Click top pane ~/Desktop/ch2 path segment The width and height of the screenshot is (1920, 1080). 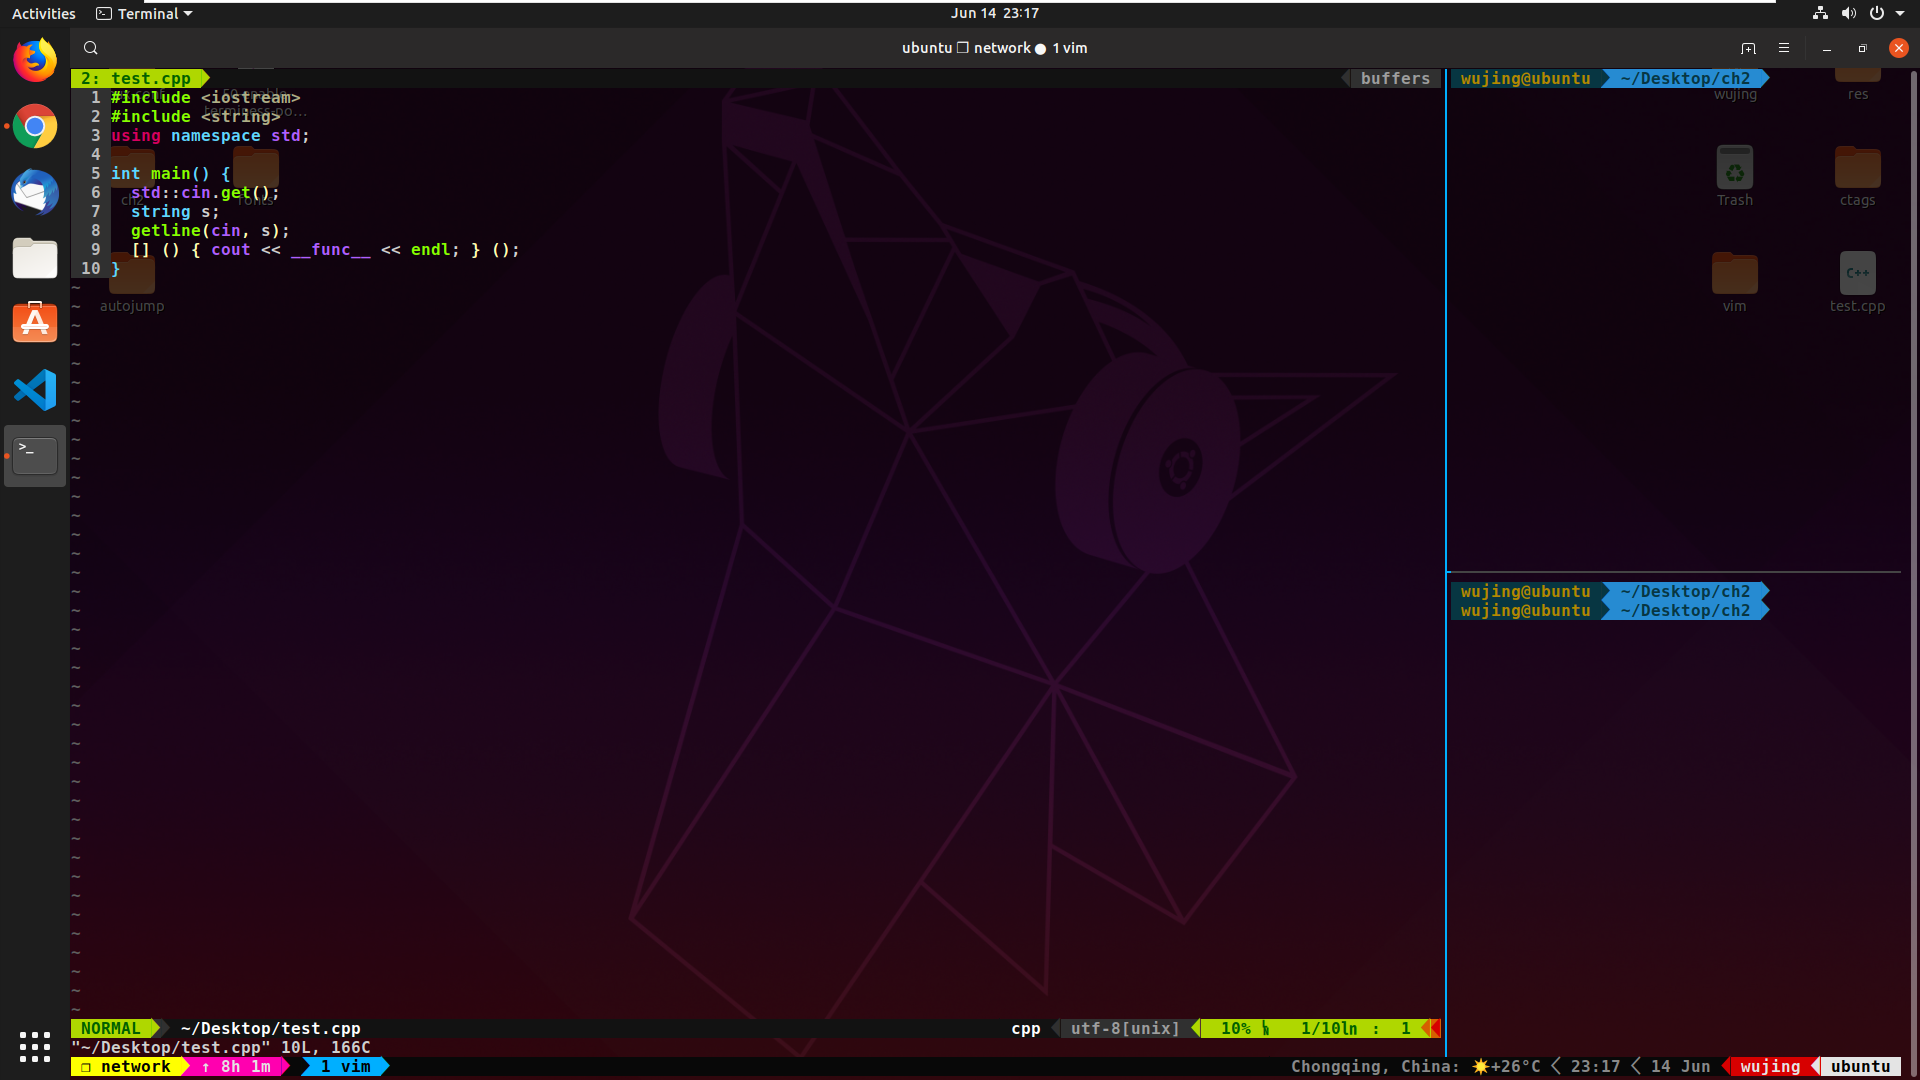click(1685, 78)
